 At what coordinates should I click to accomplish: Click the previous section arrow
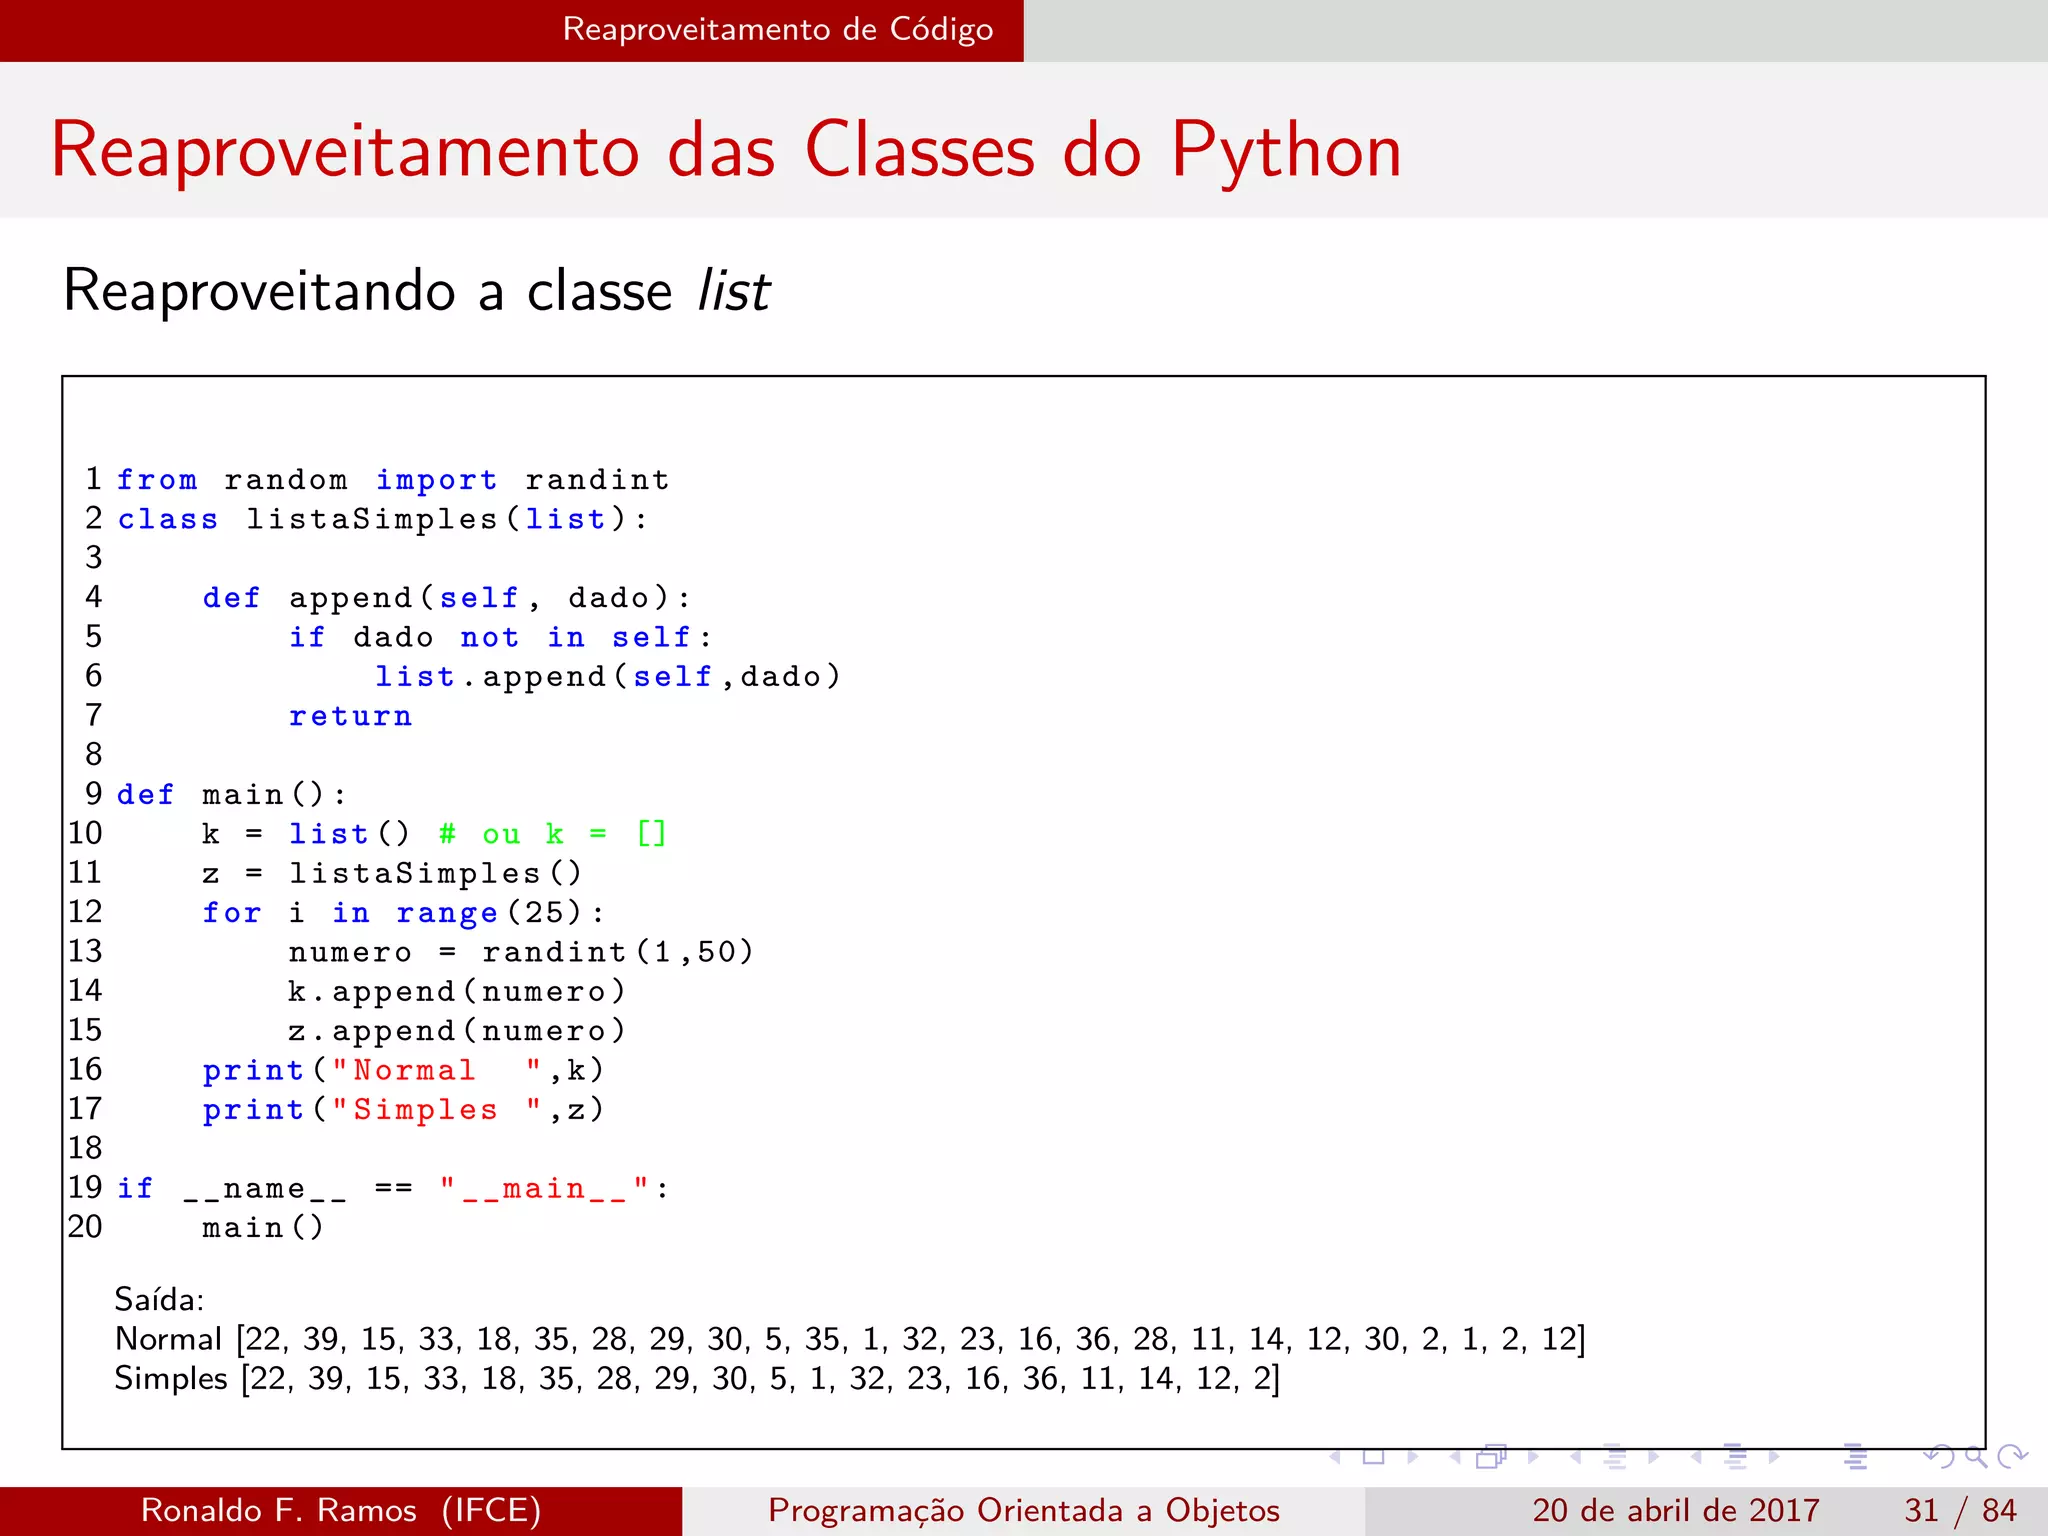(x=1696, y=1457)
